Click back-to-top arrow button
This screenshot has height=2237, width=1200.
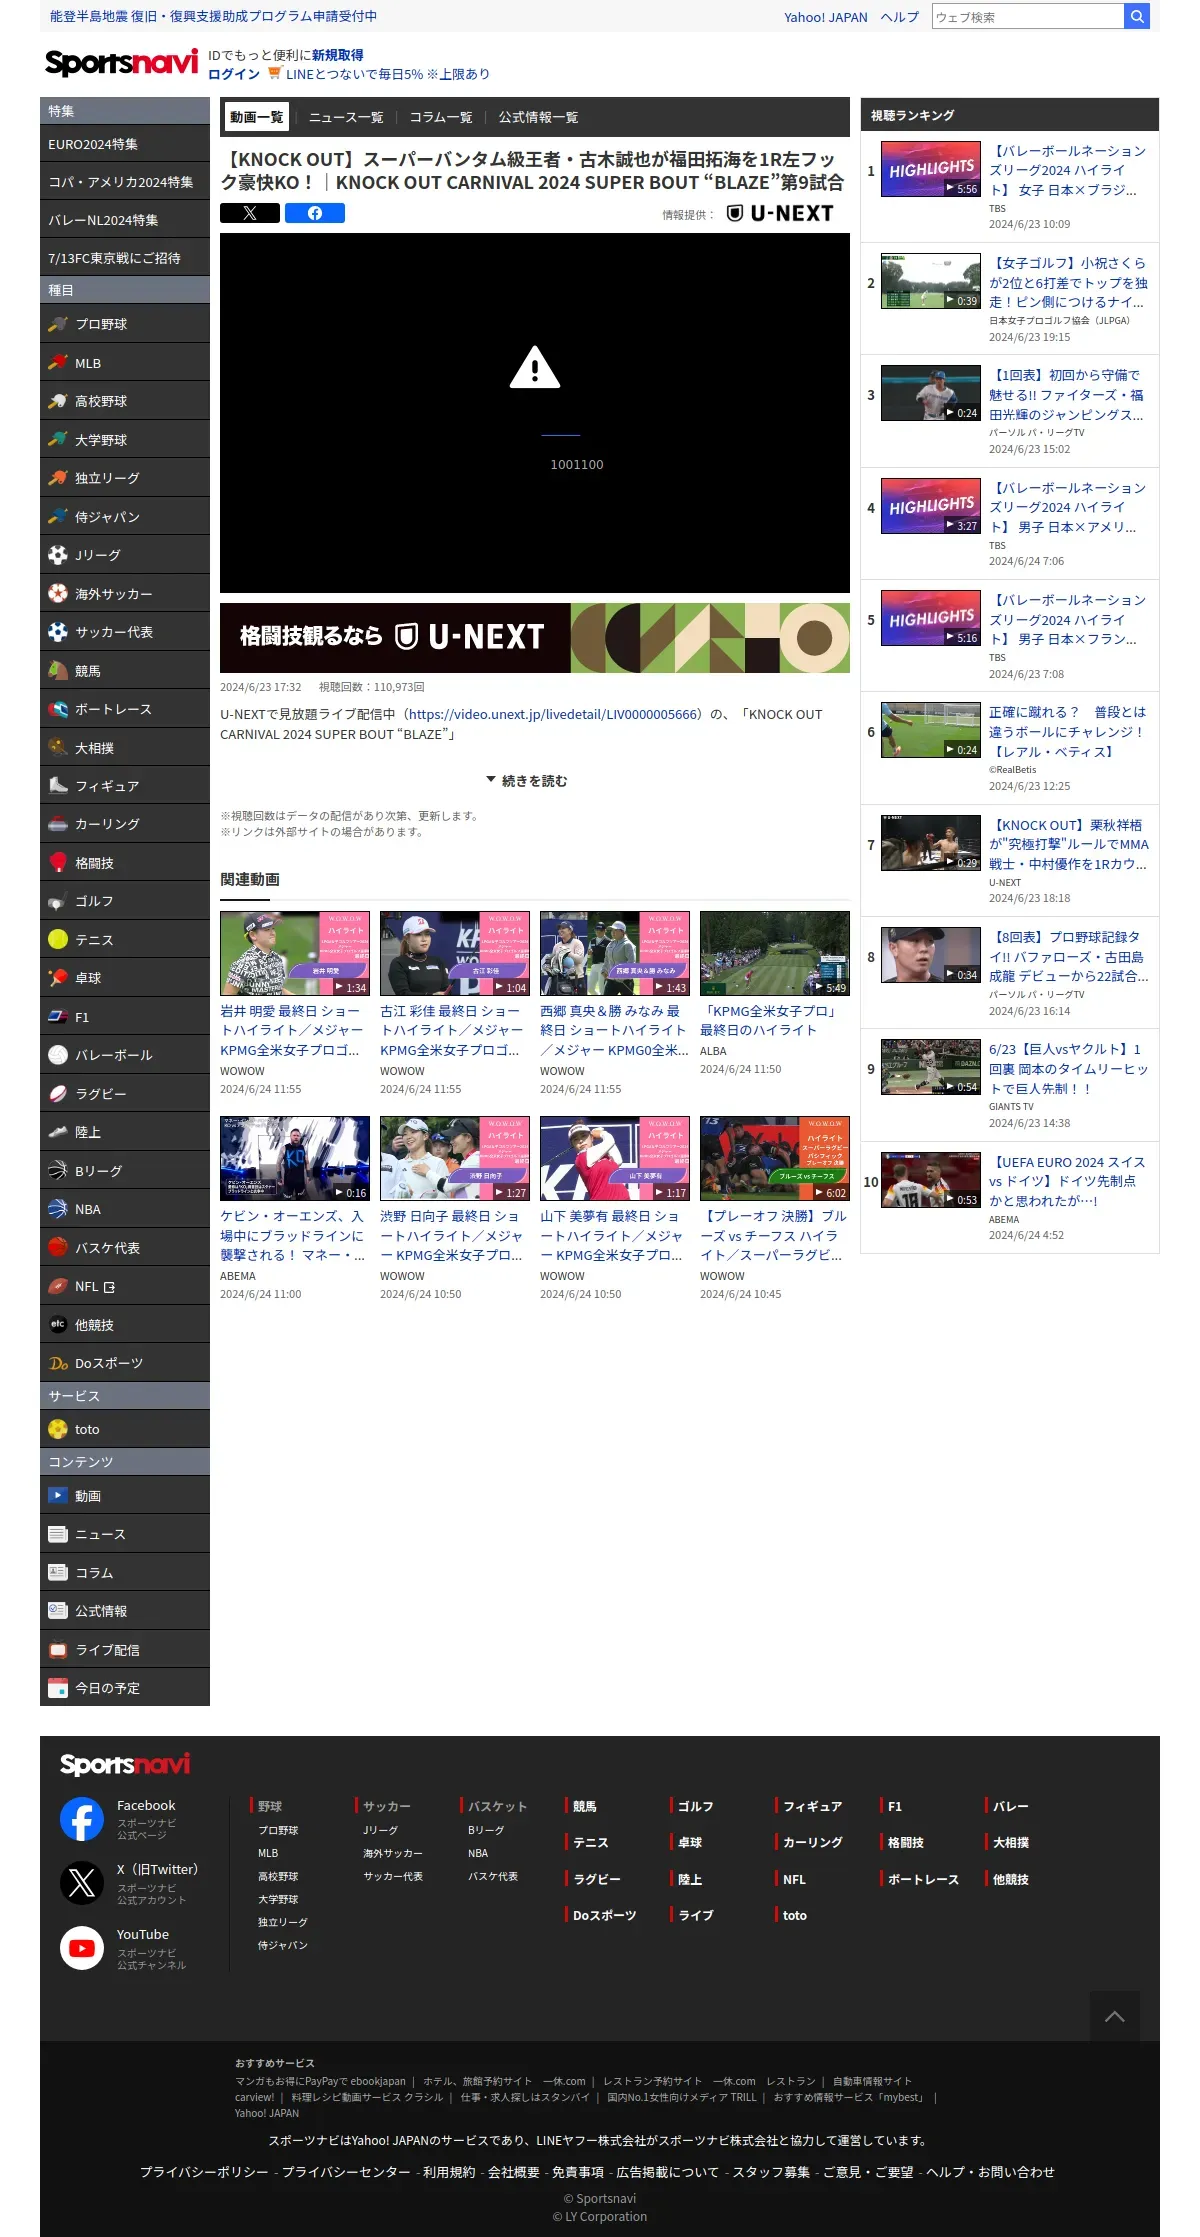point(1114,2016)
